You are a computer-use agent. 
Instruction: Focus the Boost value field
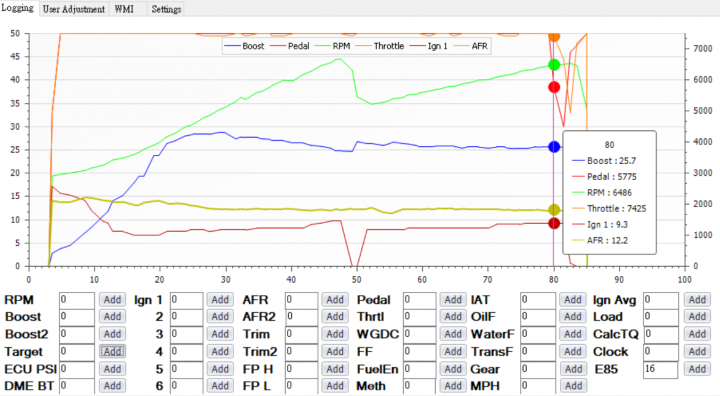tap(77, 317)
